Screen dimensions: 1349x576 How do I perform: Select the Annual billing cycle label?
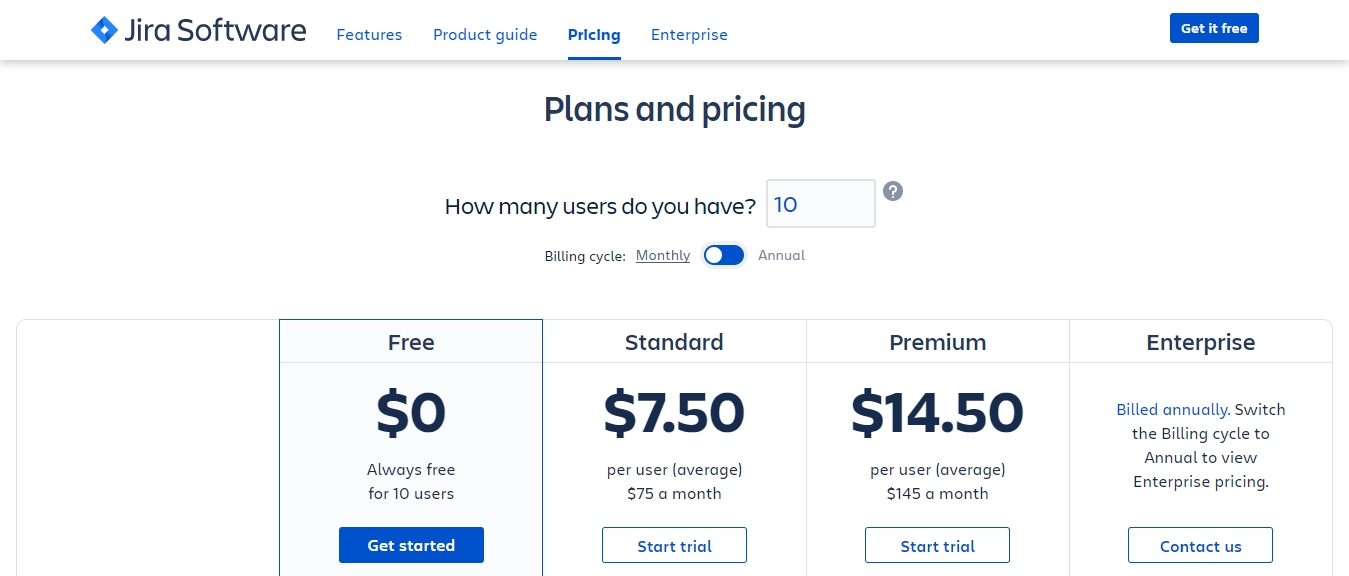coord(781,255)
